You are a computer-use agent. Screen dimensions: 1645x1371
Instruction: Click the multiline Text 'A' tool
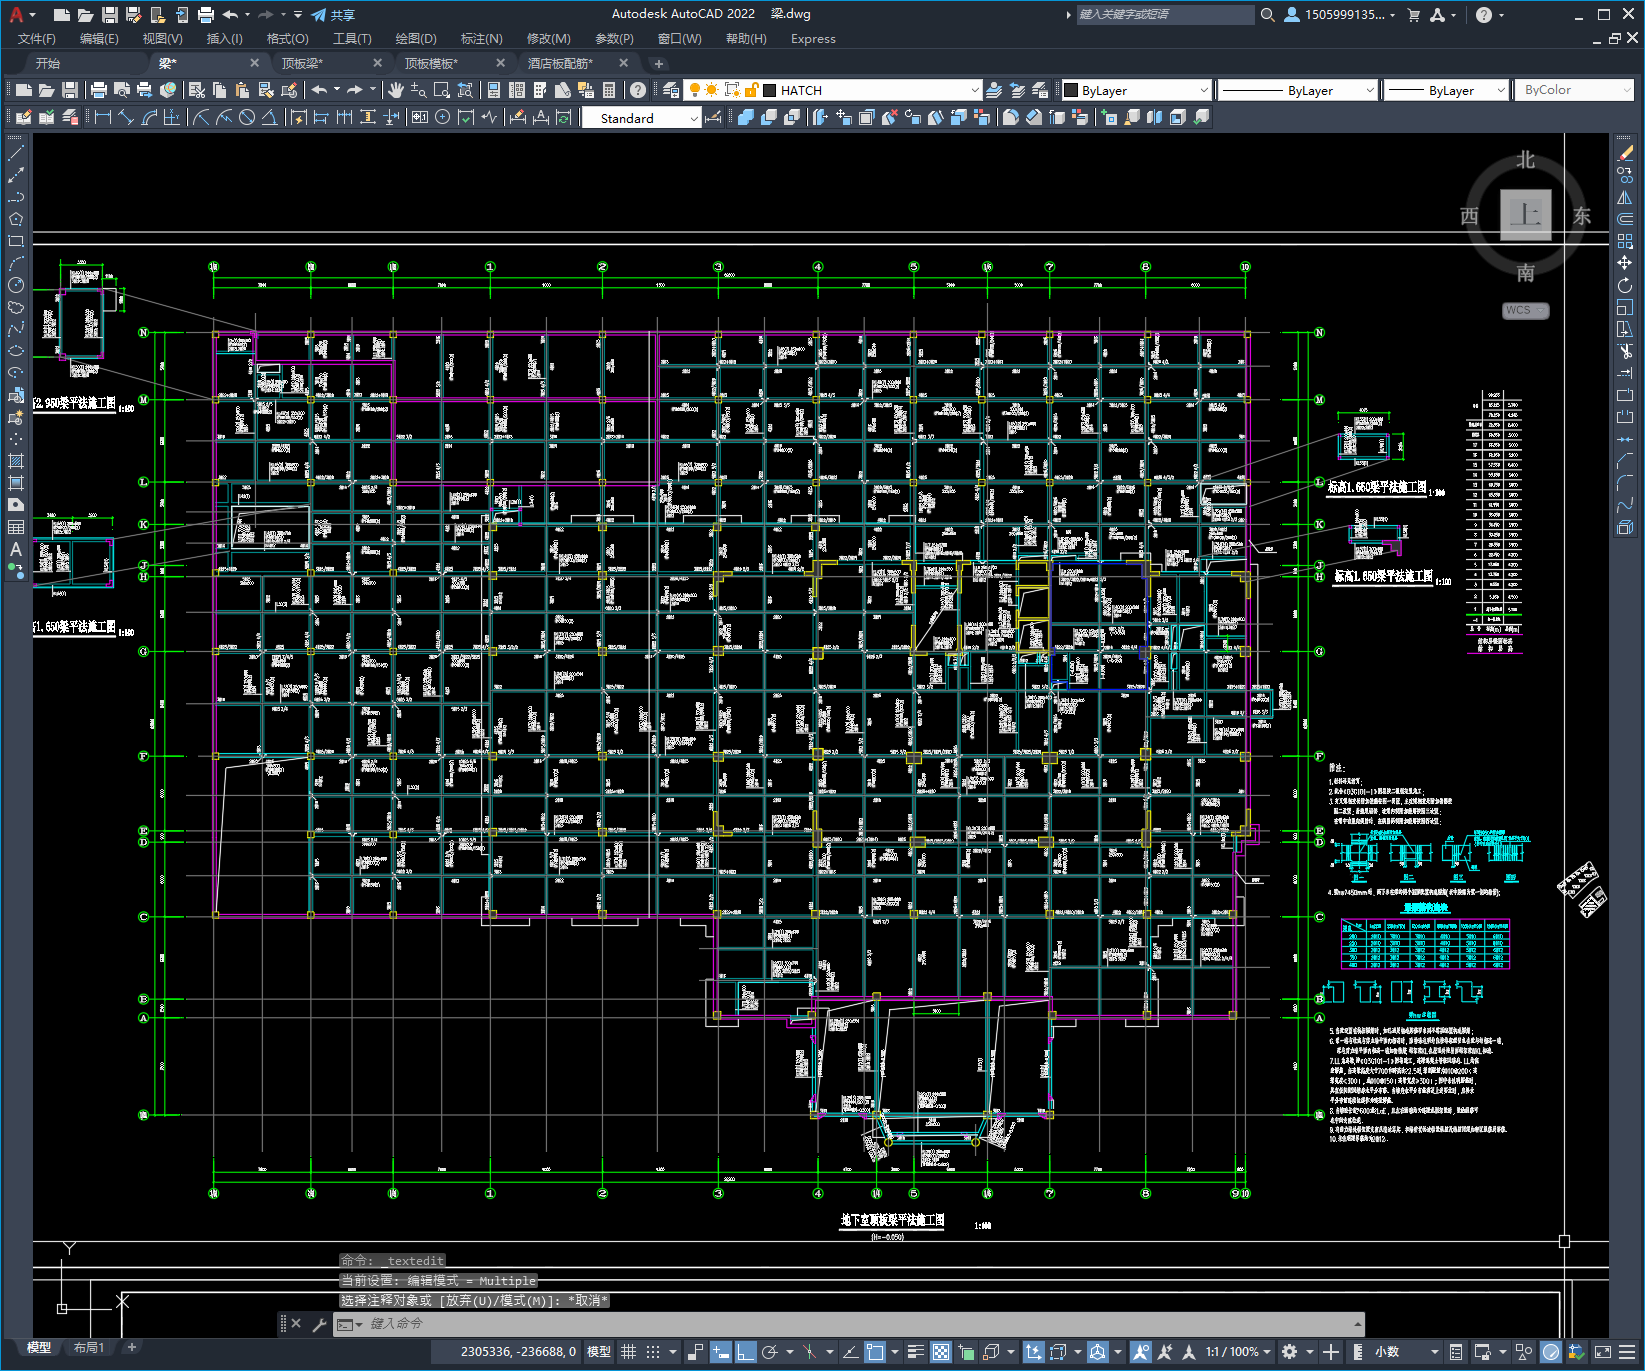16,549
